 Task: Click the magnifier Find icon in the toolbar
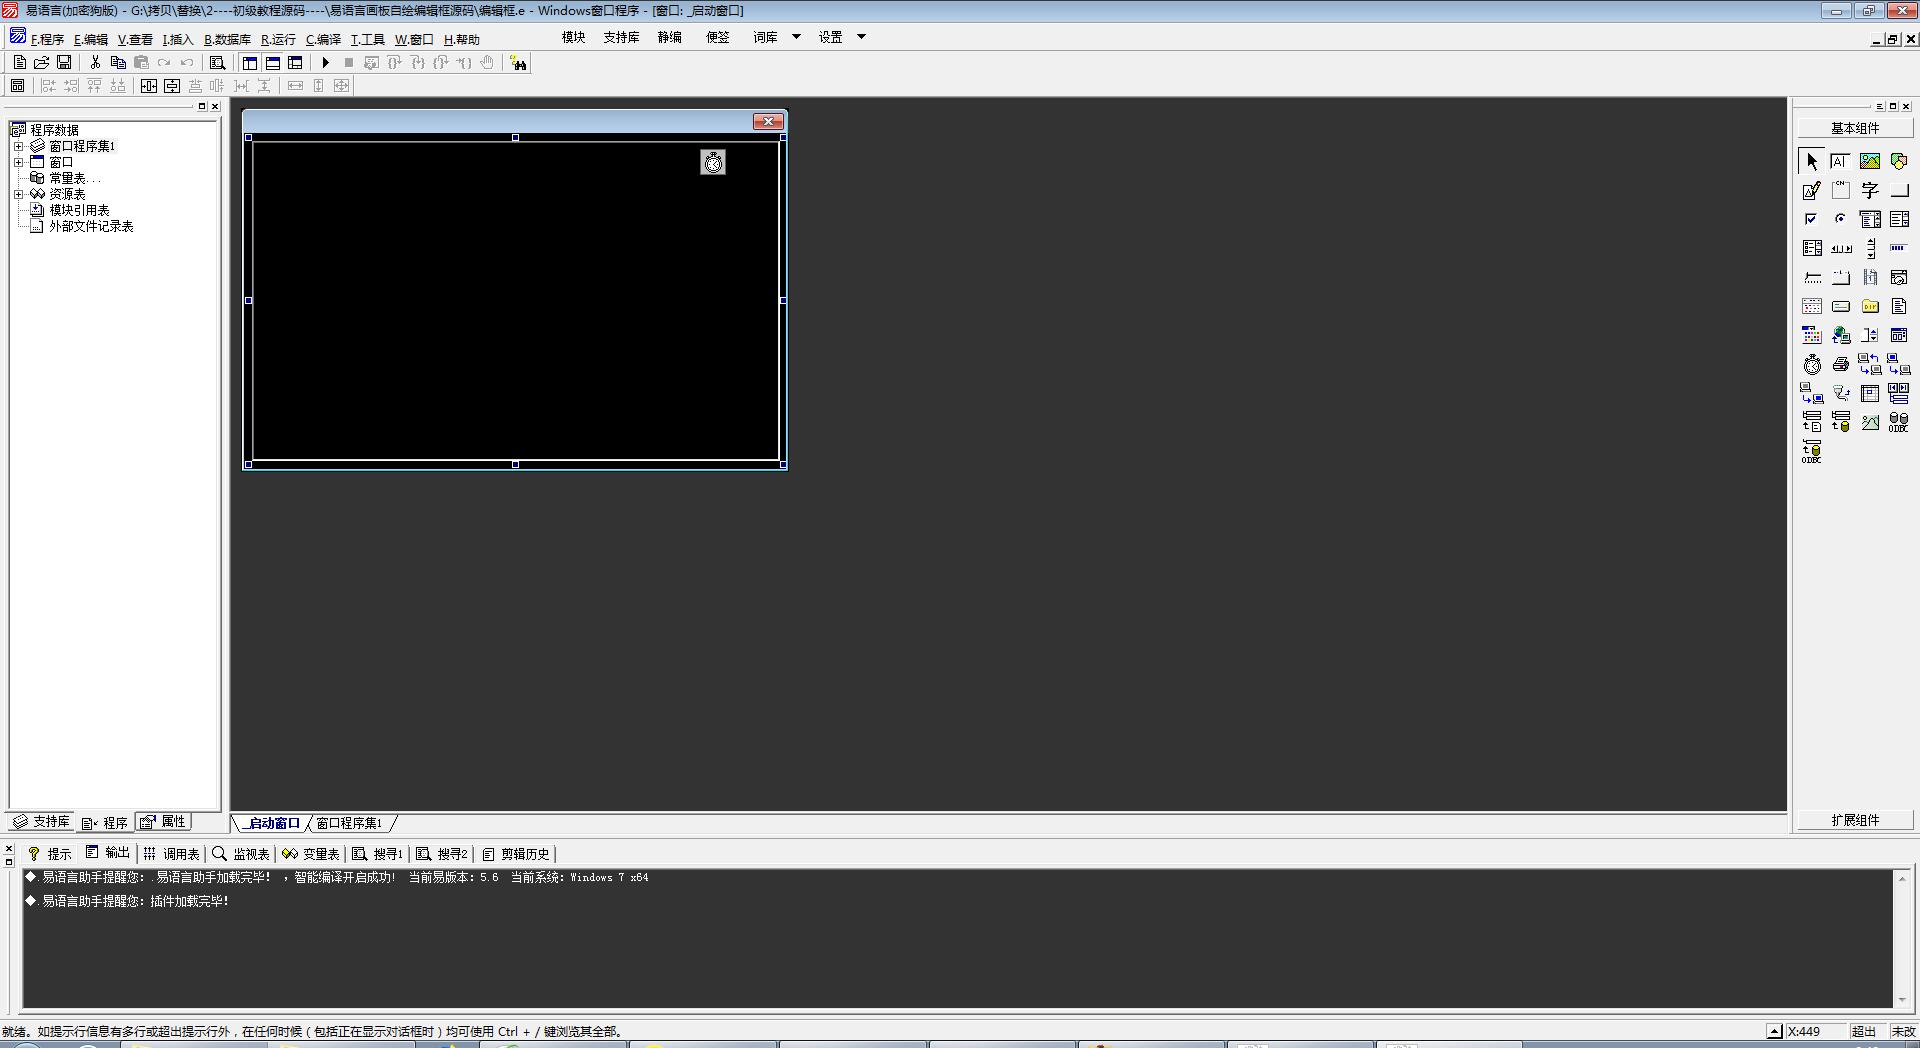coord(217,62)
